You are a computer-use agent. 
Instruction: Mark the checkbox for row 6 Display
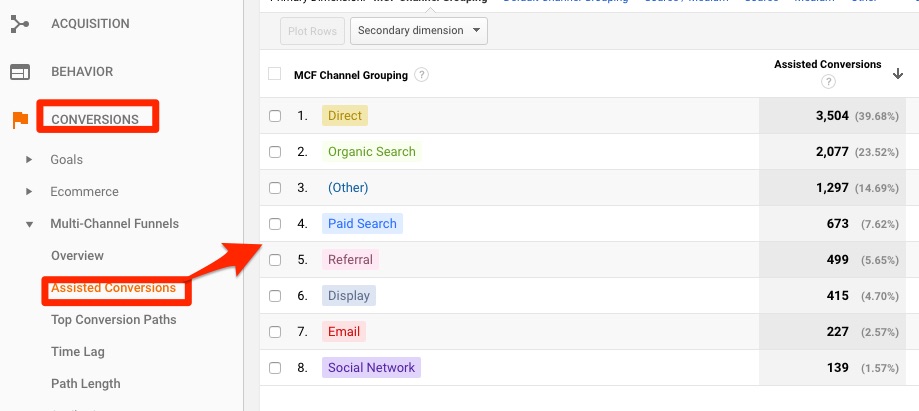275,295
